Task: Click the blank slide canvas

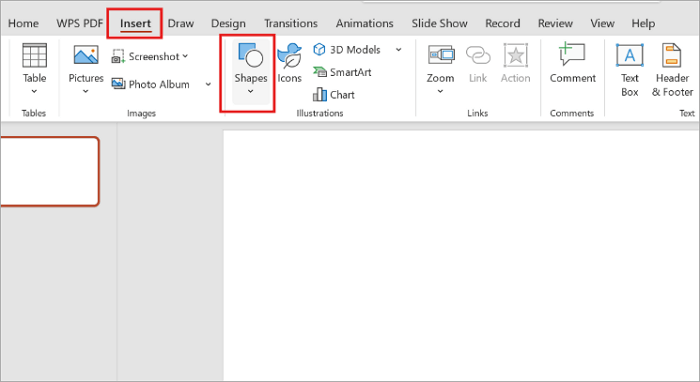Action: click(x=461, y=255)
